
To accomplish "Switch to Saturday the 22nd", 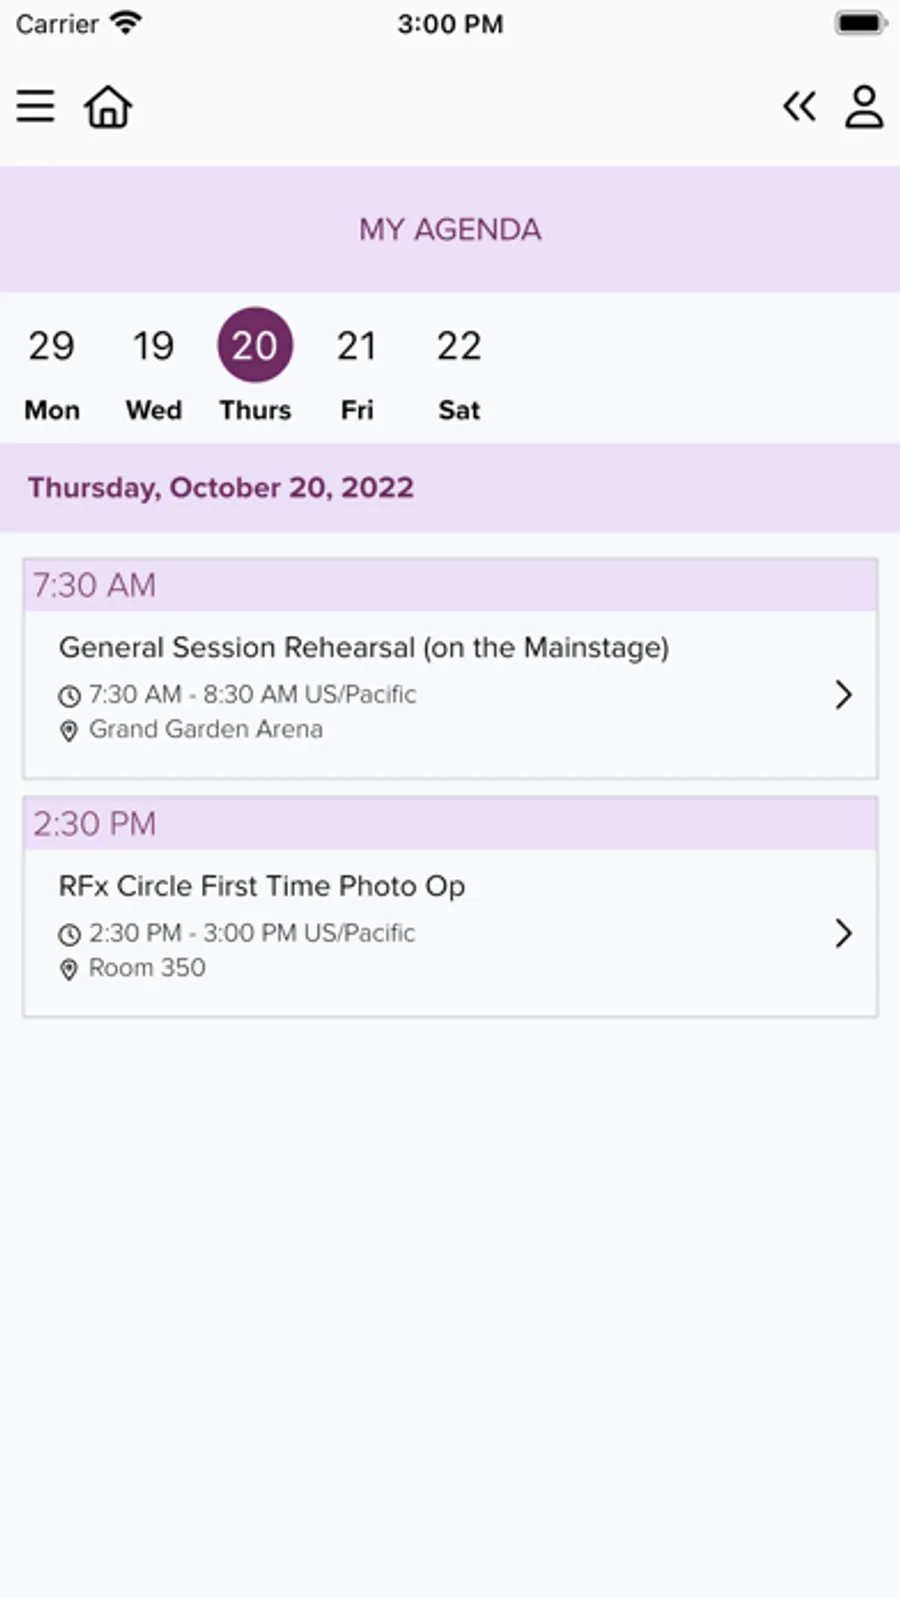I will click(459, 367).
